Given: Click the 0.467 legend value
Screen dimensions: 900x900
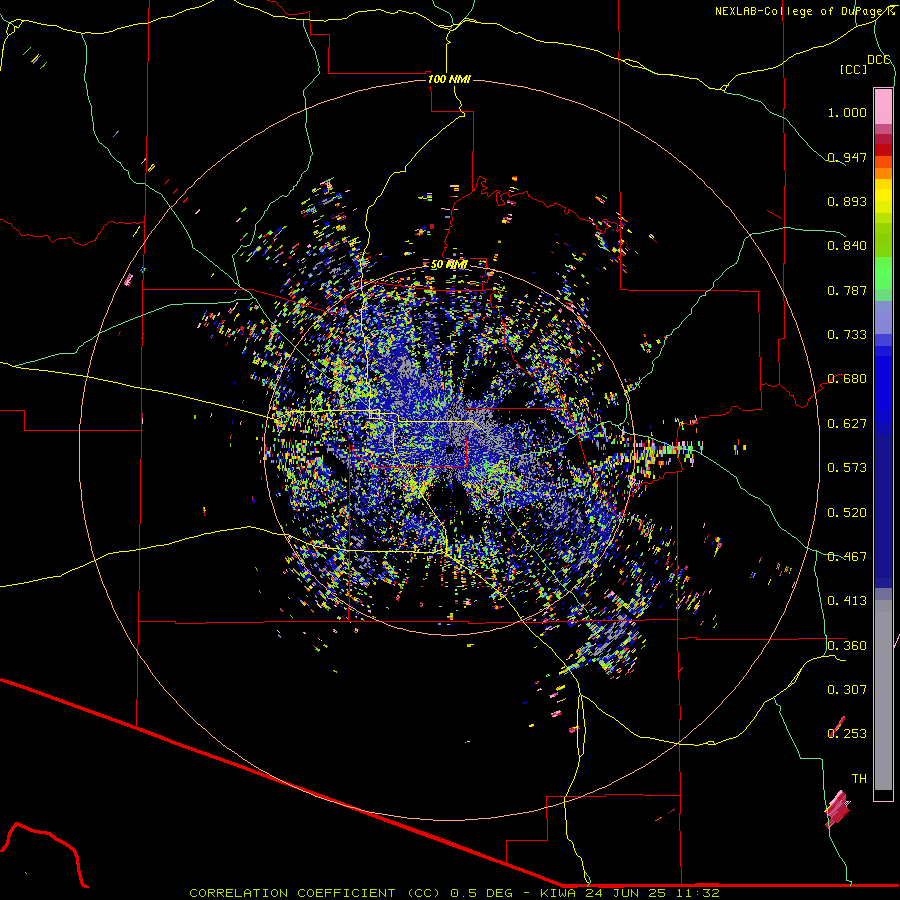Looking at the screenshot, I should 847,557.
